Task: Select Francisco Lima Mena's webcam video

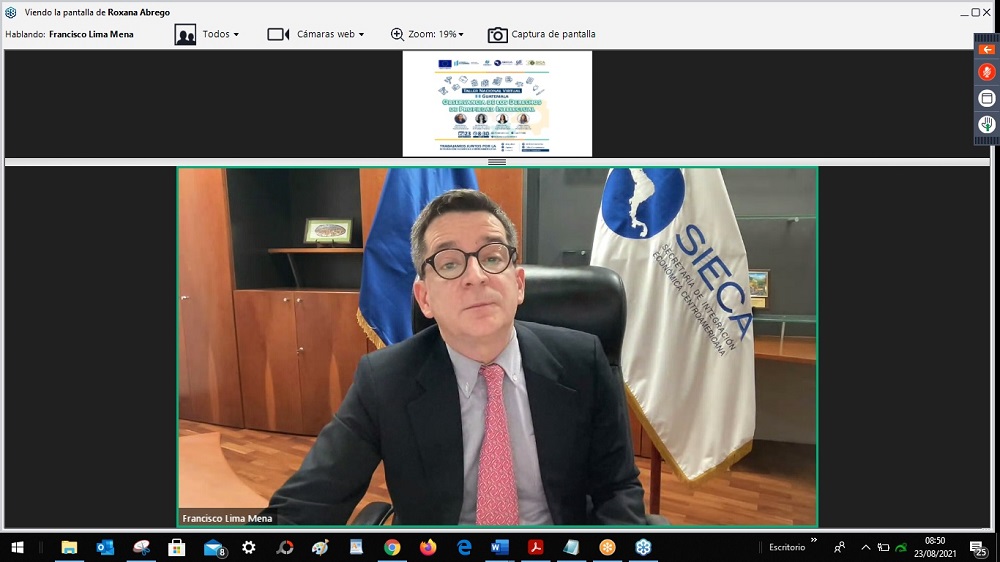Action: [497, 346]
